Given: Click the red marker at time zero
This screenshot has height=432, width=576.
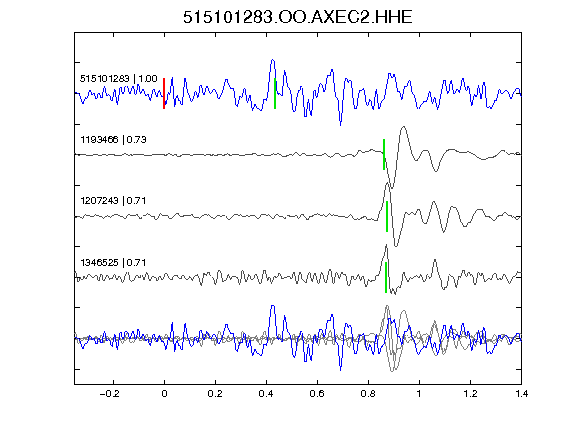Looking at the screenshot, I should click(x=164, y=93).
